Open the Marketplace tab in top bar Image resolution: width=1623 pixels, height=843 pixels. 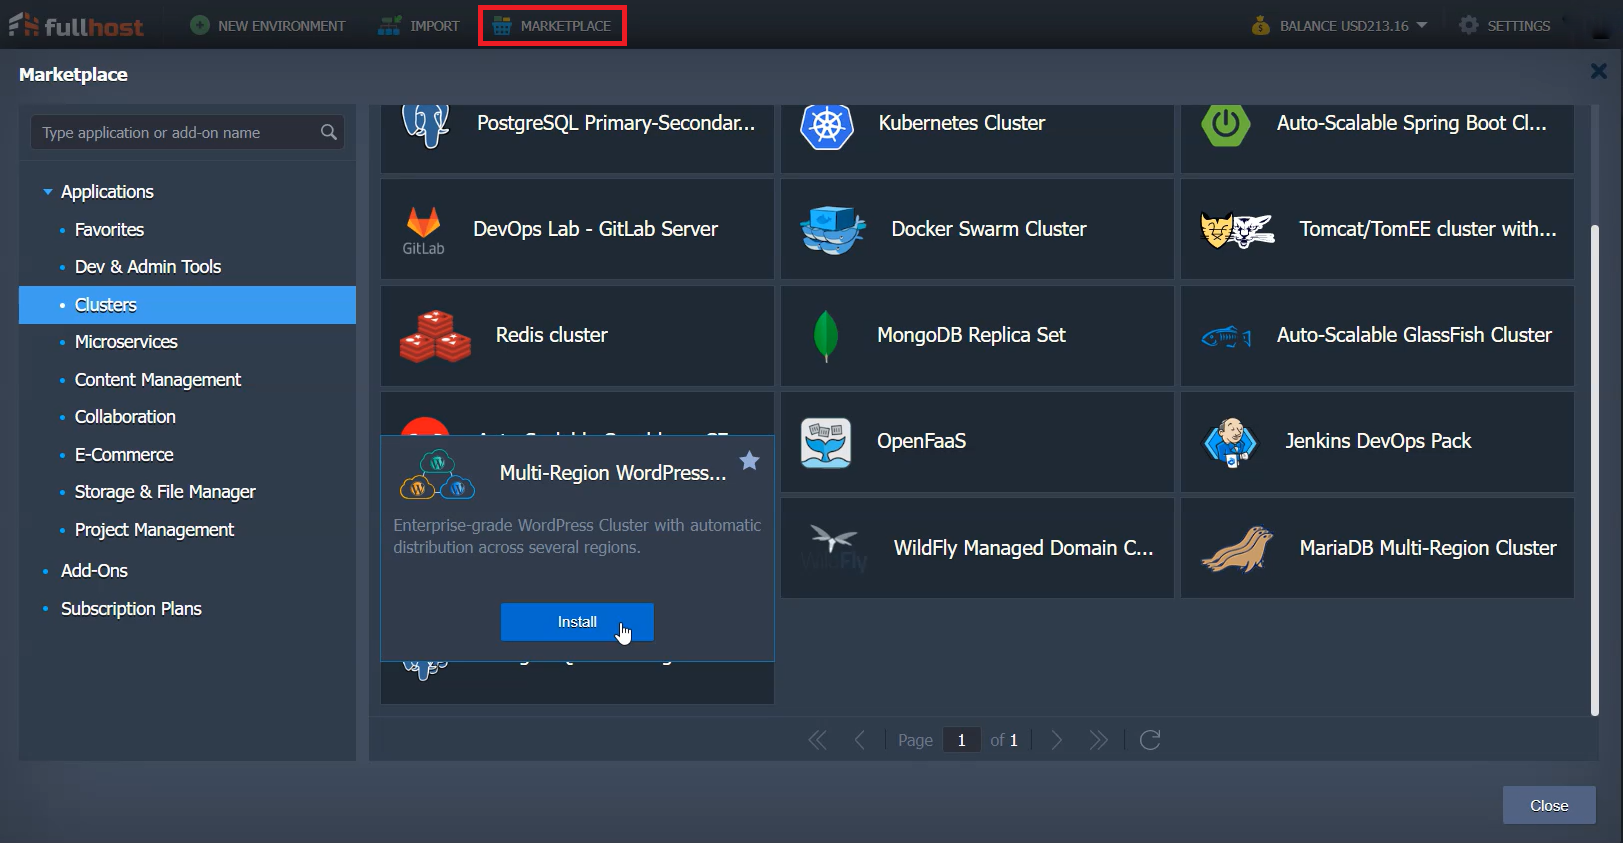552,26
